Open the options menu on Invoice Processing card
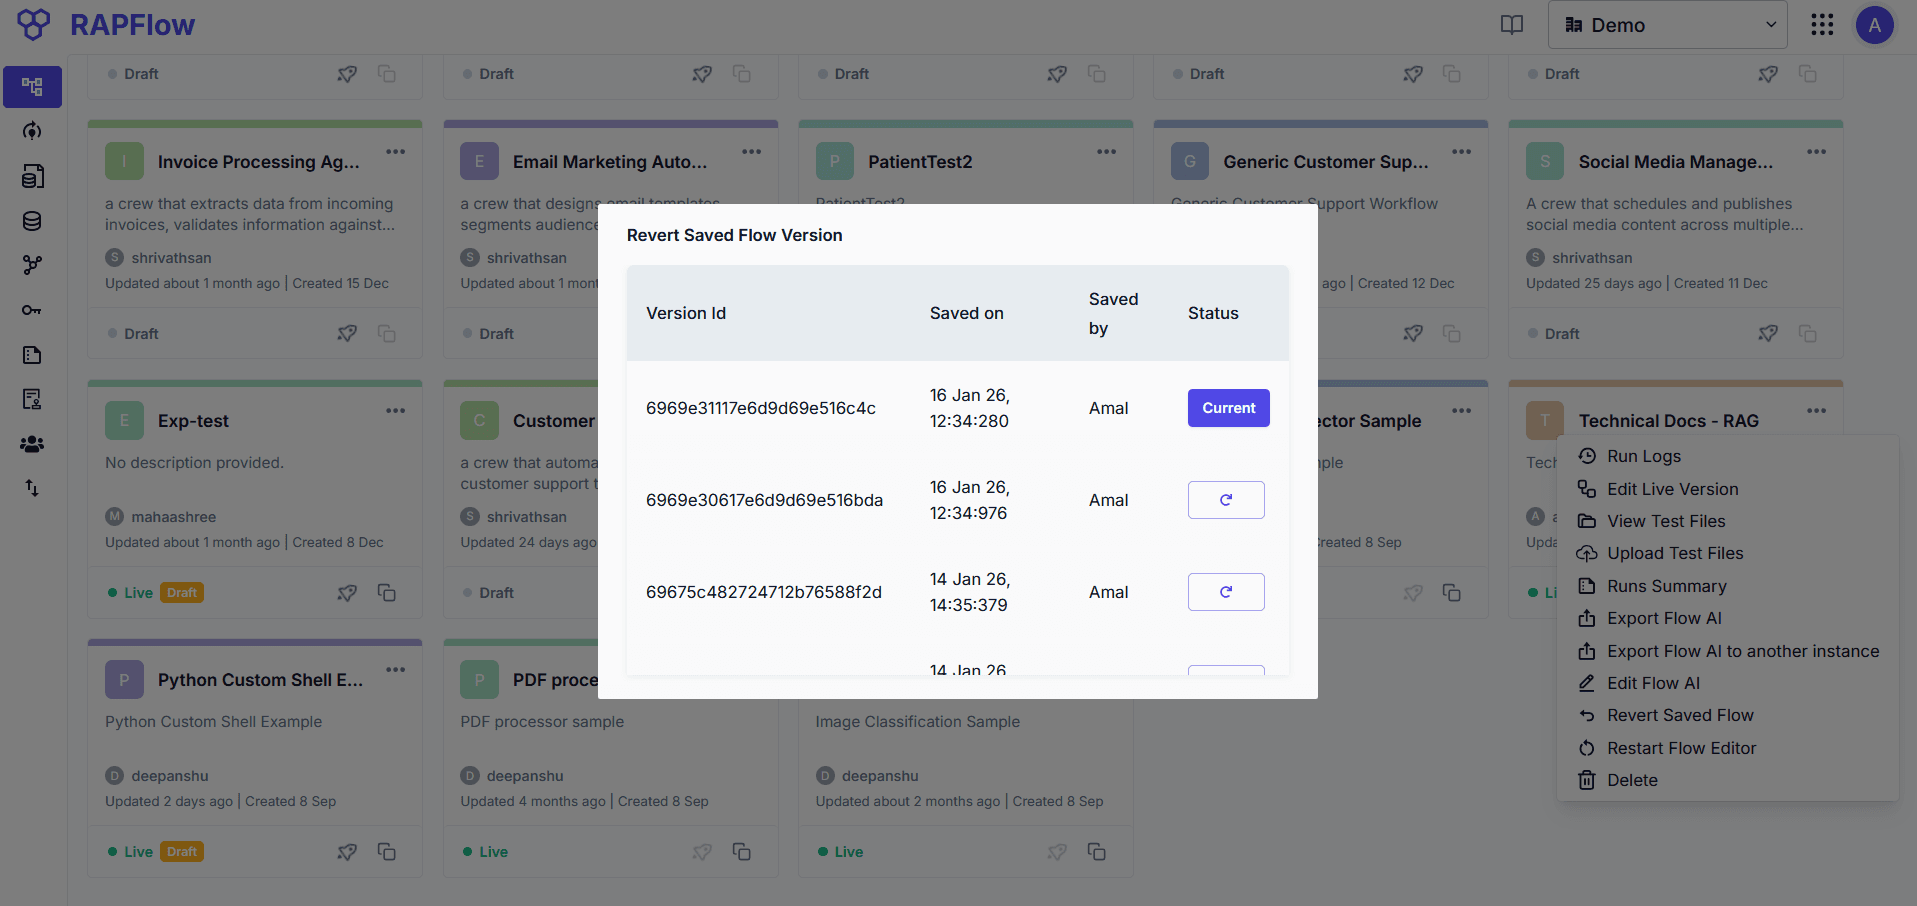The width and height of the screenshot is (1917, 906). [x=396, y=151]
